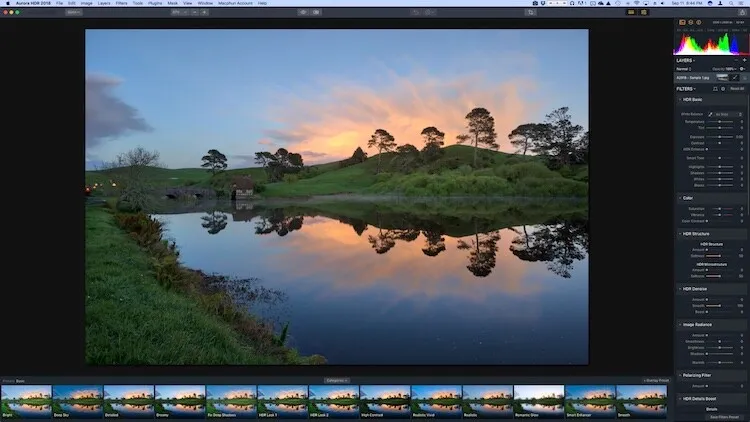The height and width of the screenshot is (422, 750).
Task: Open the Layers menu in menu bar
Action: 103,3
